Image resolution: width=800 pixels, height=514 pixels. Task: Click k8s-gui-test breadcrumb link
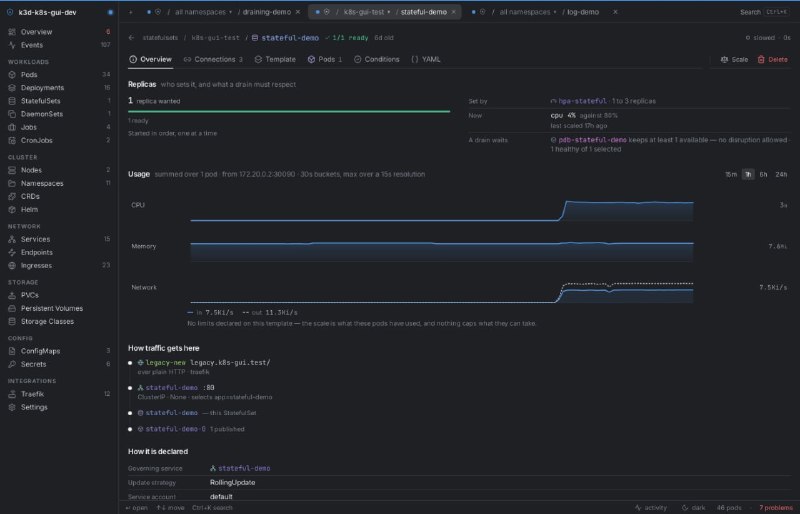tap(215, 38)
